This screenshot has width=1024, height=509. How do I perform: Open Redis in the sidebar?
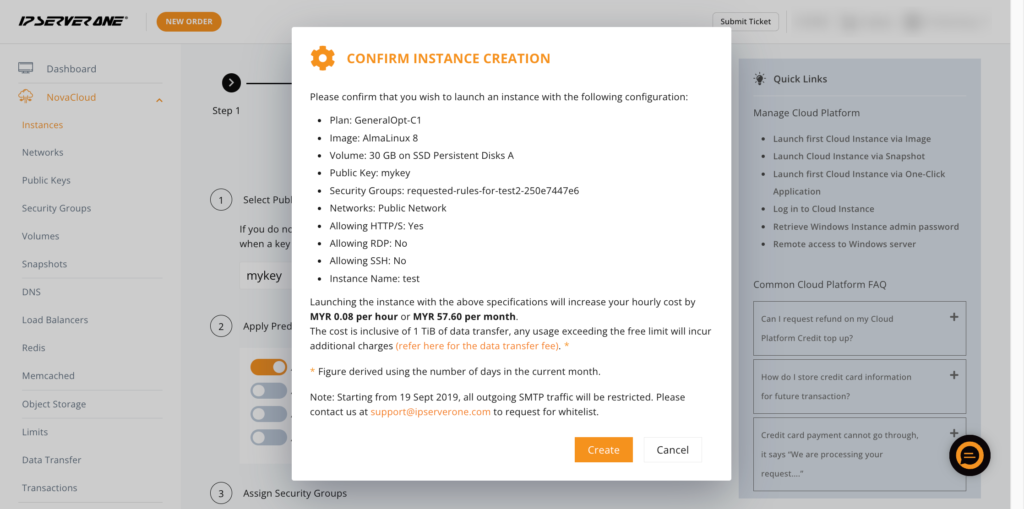point(33,348)
